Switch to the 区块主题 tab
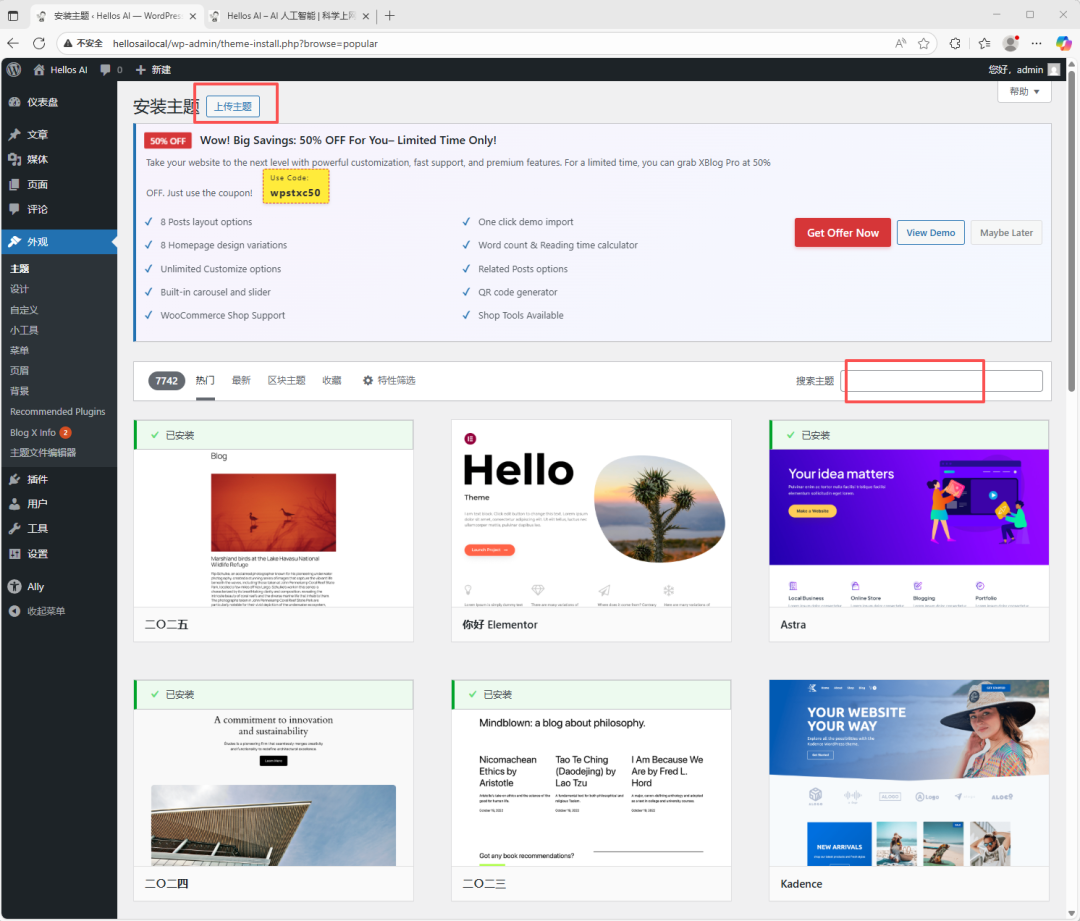 coord(286,381)
